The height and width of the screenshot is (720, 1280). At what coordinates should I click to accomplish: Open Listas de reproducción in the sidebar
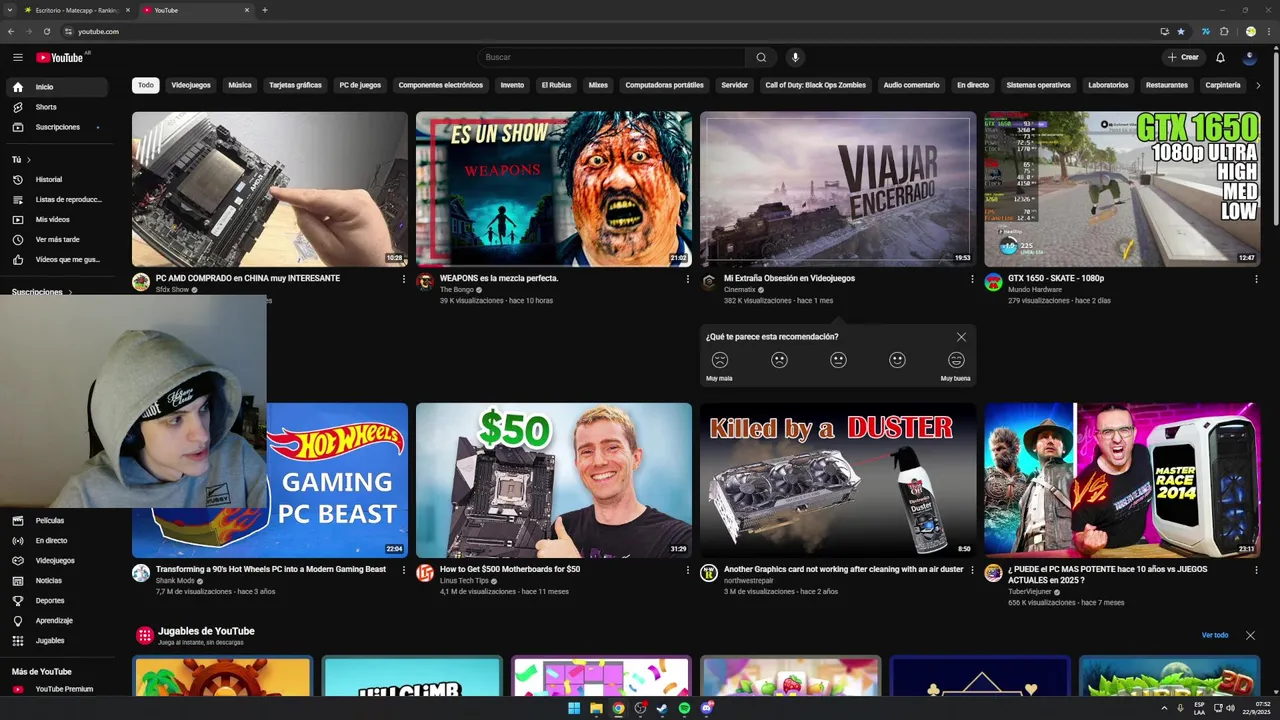(56, 200)
